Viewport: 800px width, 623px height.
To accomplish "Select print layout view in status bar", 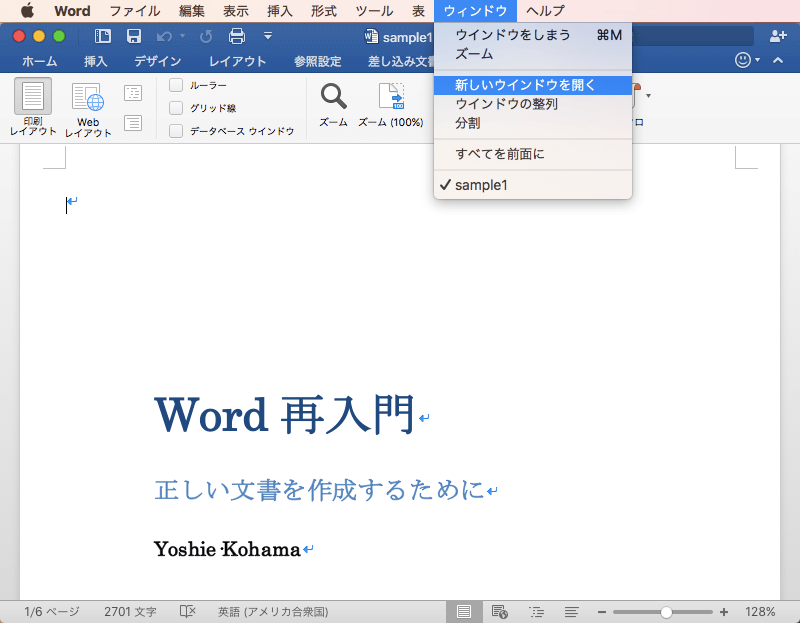I will click(x=464, y=612).
